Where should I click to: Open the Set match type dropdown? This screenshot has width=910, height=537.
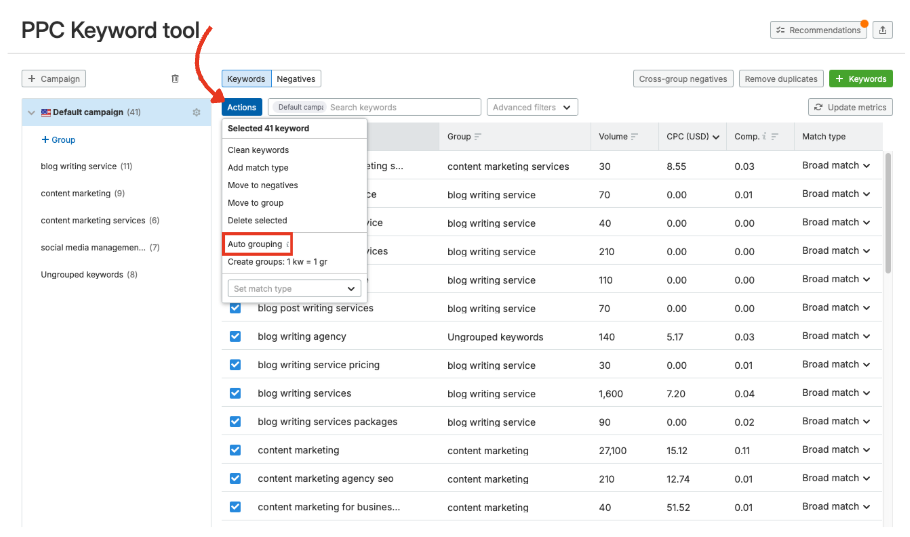[x=294, y=288]
